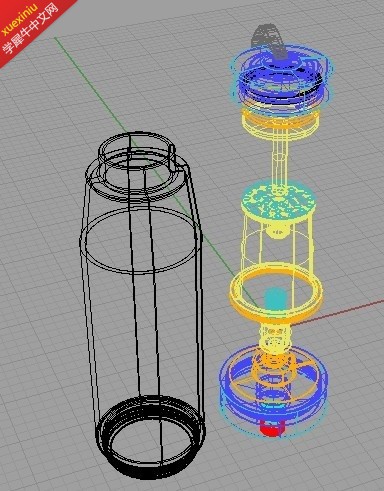Click the red plug beneath the base cap
This screenshot has width=384, height=491.
(271, 429)
